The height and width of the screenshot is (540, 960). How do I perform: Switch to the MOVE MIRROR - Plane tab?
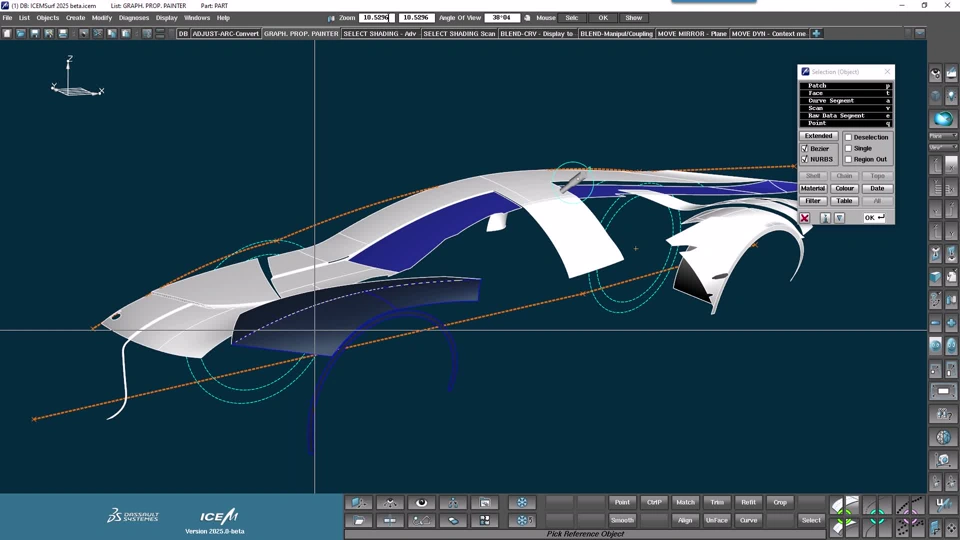(x=692, y=33)
